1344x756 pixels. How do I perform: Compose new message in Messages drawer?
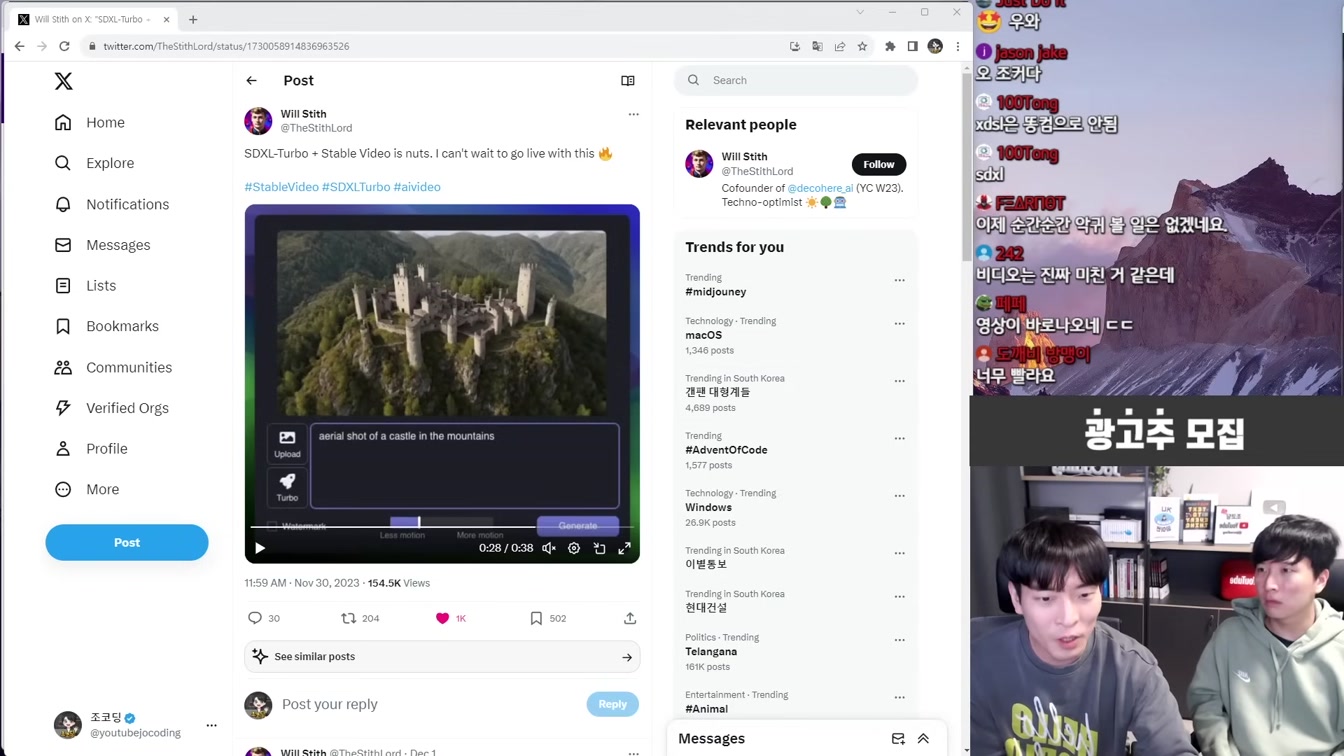898,739
